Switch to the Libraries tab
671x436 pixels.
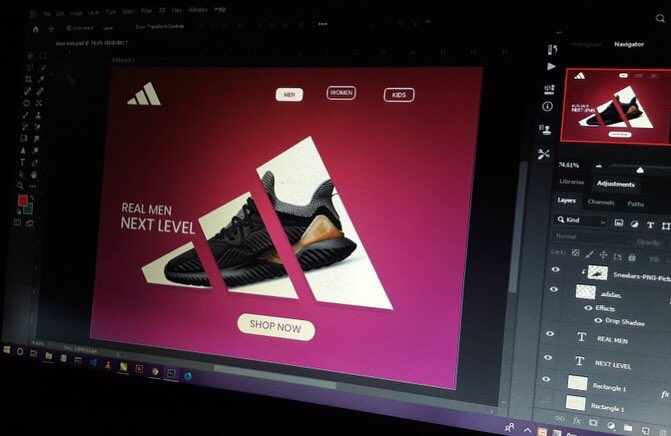571,181
